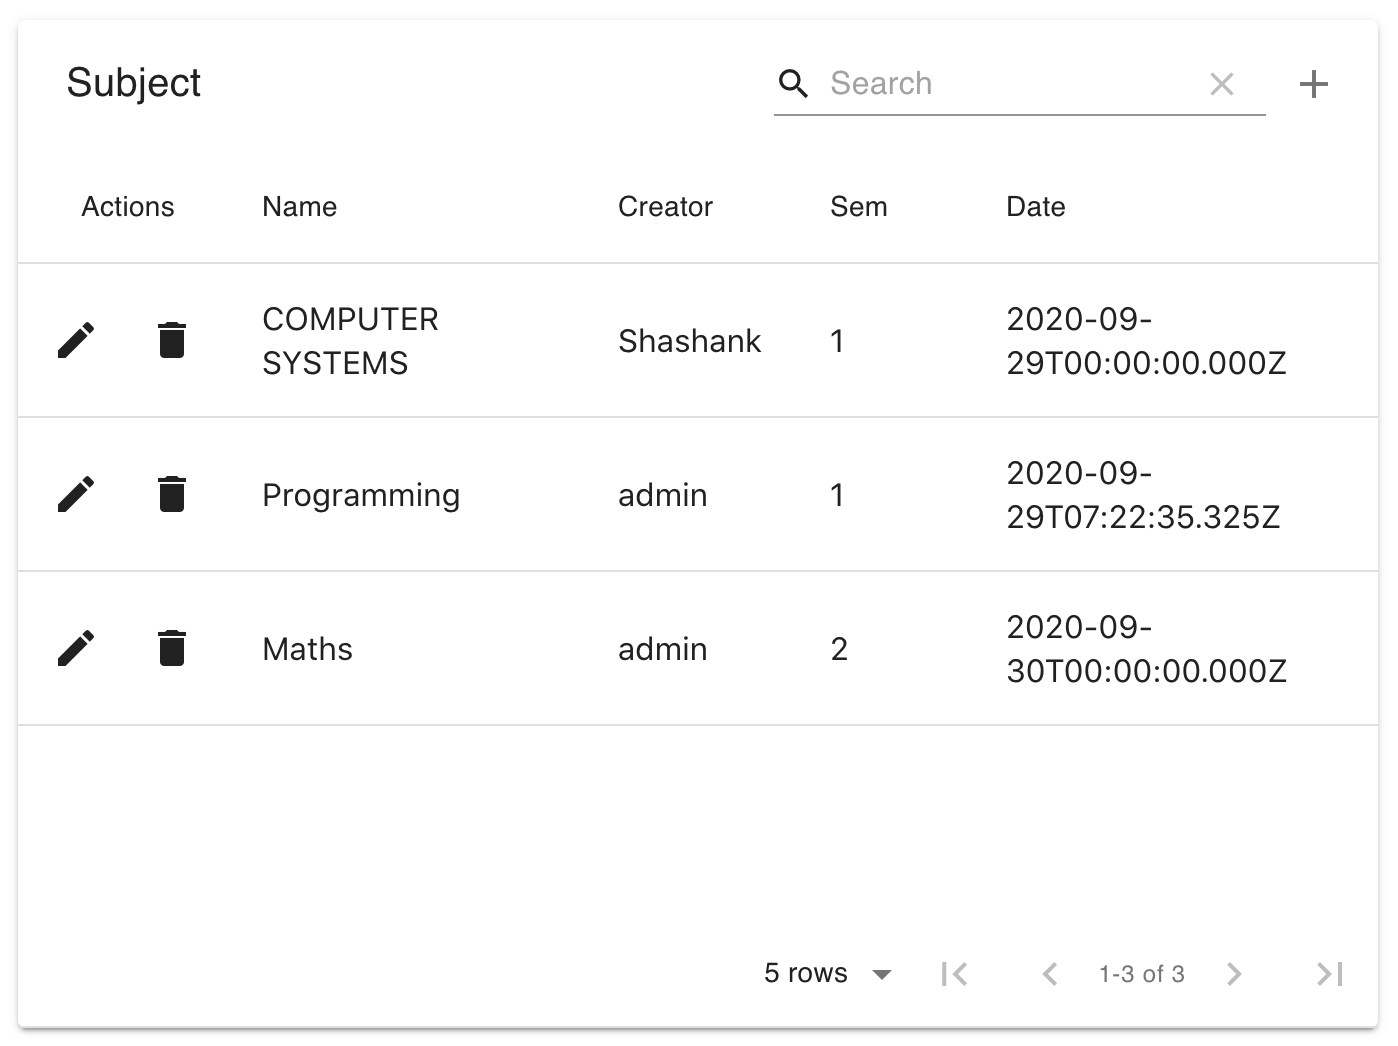
Task: Click date '2020-09-30T00:00:00.000Z'
Action: [1146, 649]
